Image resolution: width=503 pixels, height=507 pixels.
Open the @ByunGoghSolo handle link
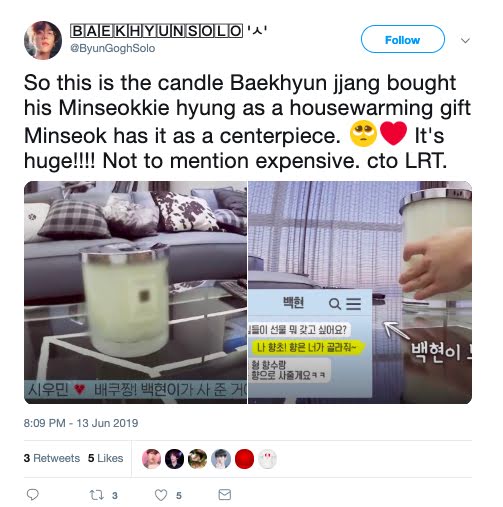pyautogui.click(x=113, y=48)
